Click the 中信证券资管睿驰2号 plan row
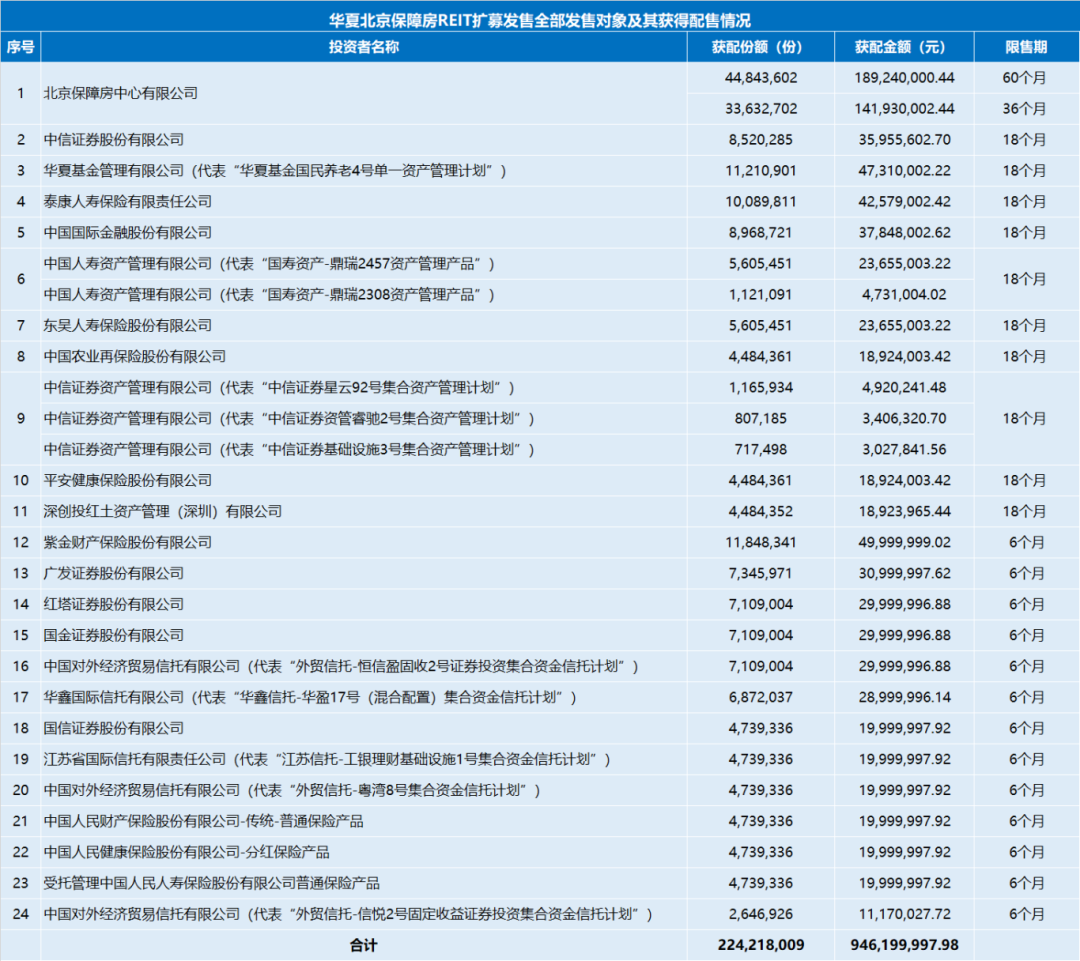 tap(289, 419)
